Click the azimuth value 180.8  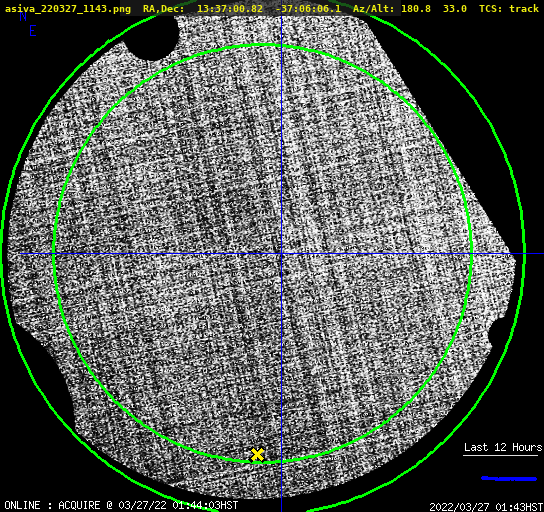coord(416,9)
